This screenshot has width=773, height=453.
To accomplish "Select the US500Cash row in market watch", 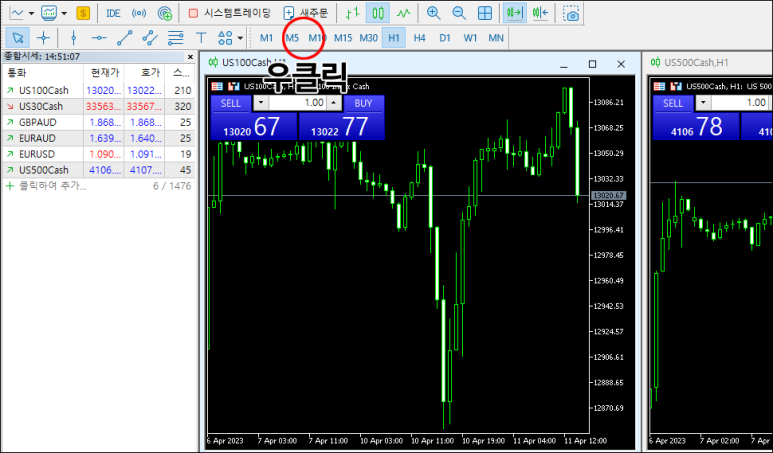I will tap(98, 170).
